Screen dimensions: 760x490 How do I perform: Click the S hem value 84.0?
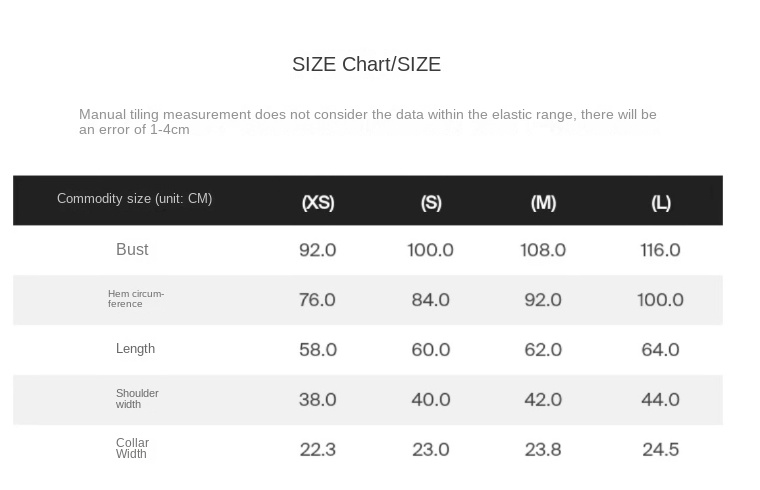pyautogui.click(x=430, y=300)
